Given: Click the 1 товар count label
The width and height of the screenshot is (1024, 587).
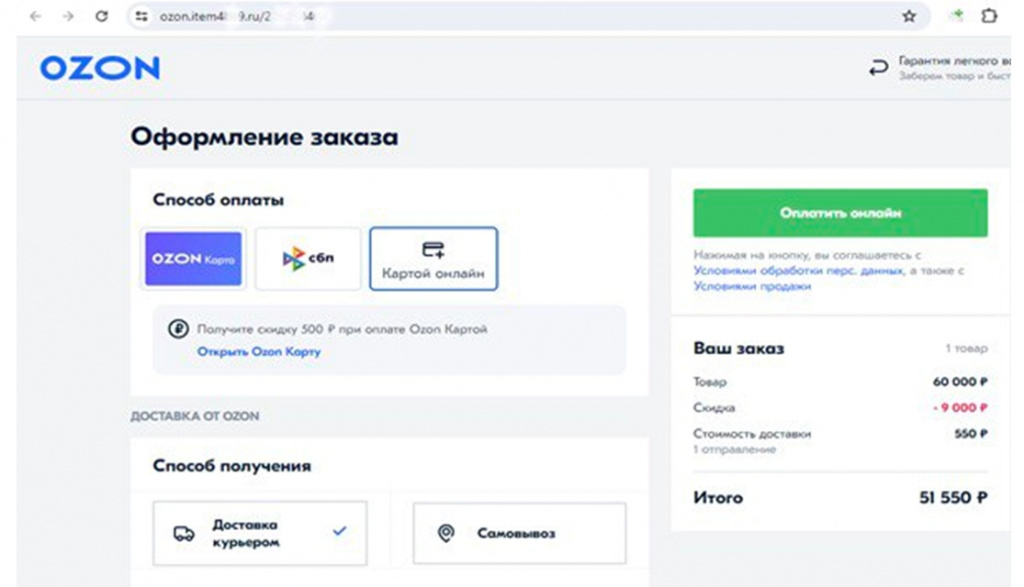Looking at the screenshot, I should tap(967, 348).
